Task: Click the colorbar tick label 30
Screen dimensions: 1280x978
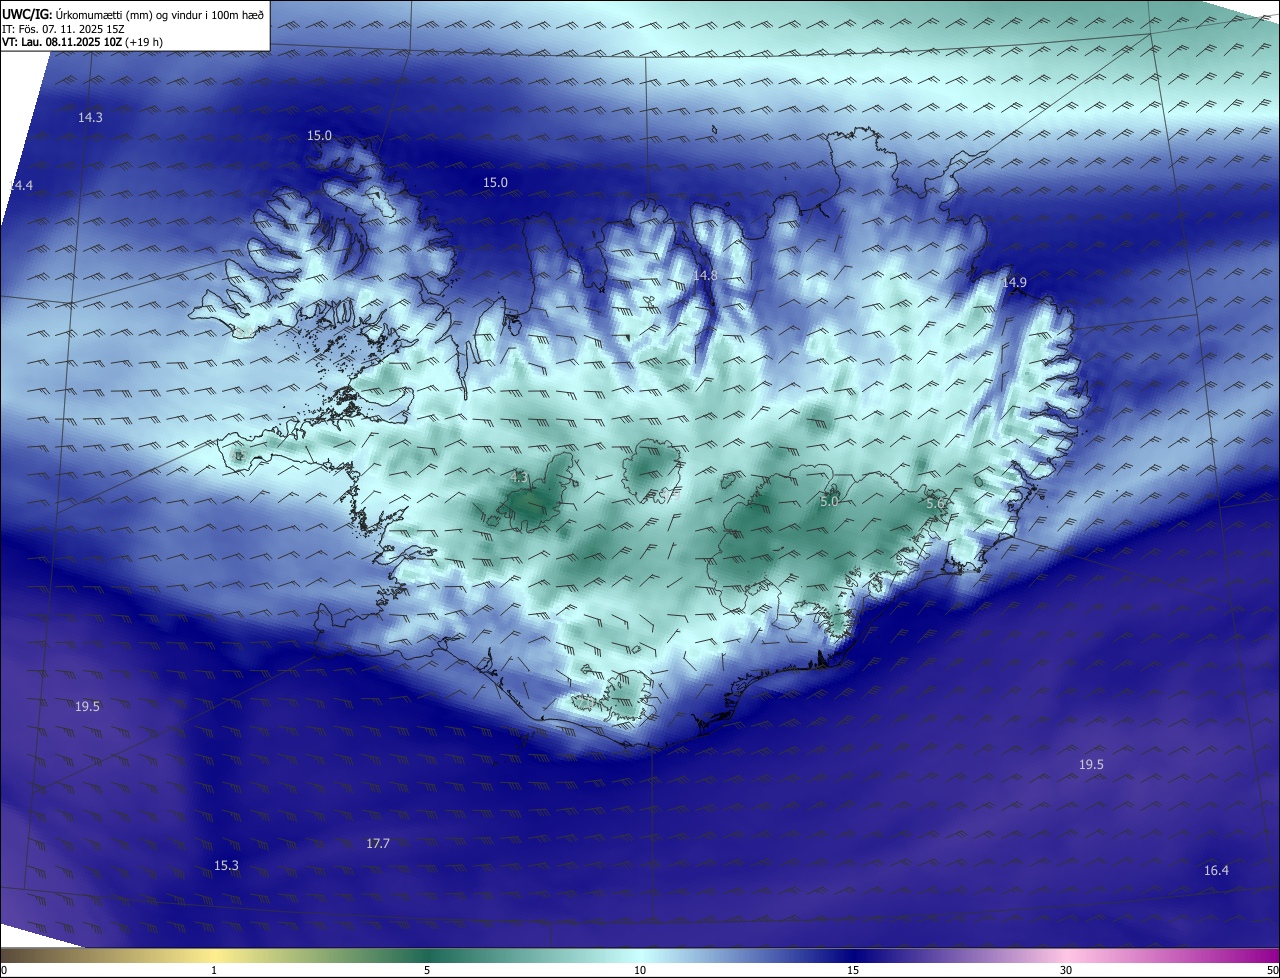Action: coord(1066,970)
